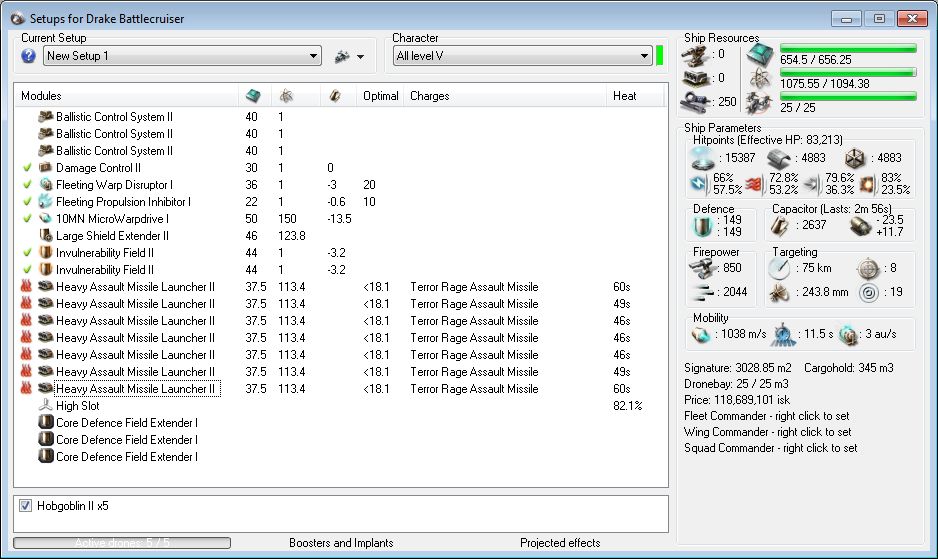This screenshot has width=938, height=559.
Task: Switch to Projected effects section
Action: tap(560, 543)
